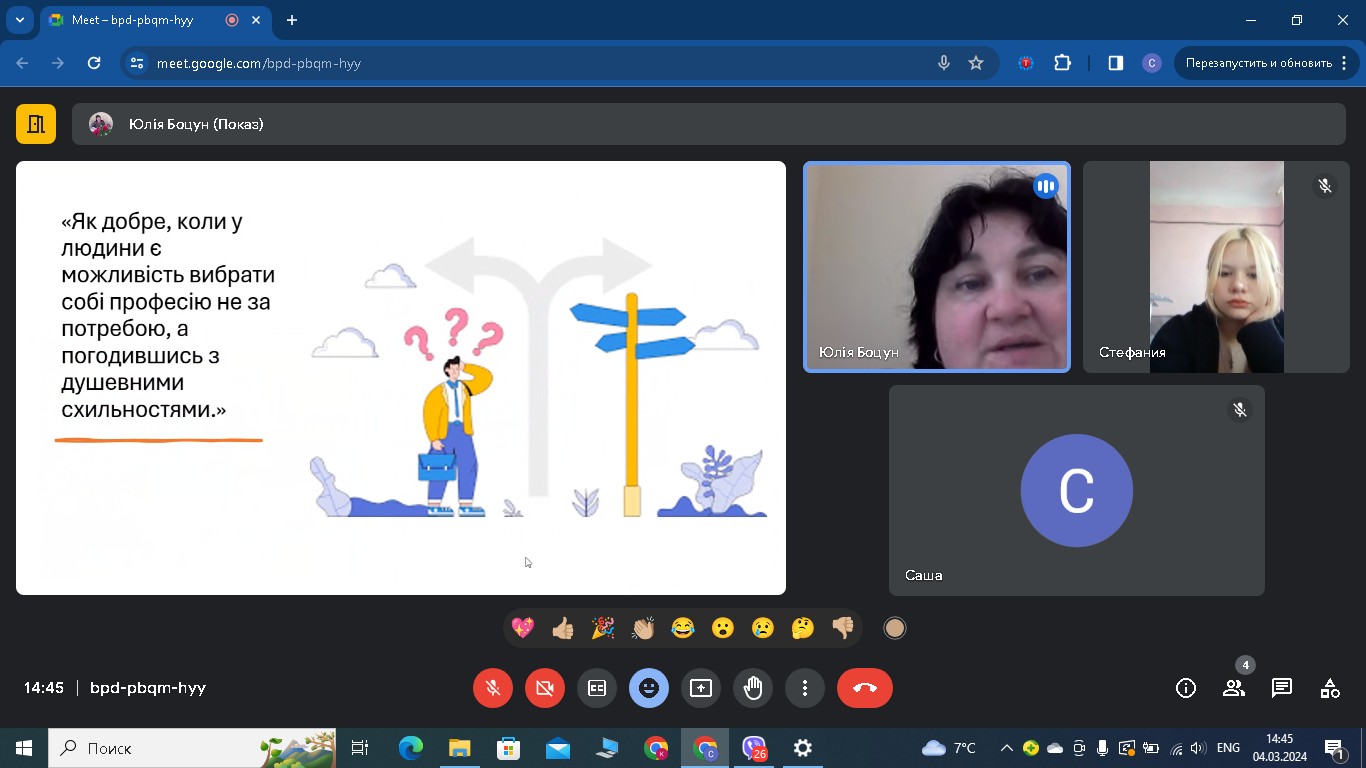Image resolution: width=1366 pixels, height=768 pixels.
Task: Click the red leave call button
Action: click(865, 688)
